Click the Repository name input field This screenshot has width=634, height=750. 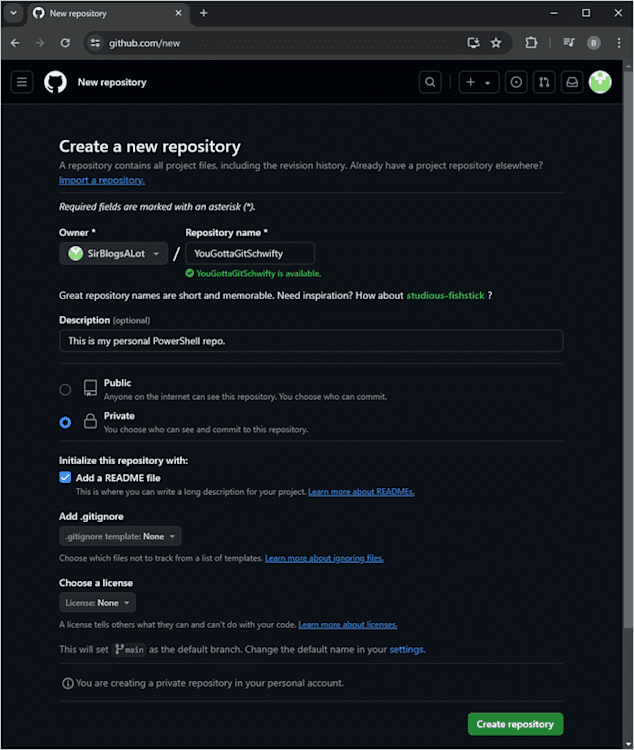[250, 254]
